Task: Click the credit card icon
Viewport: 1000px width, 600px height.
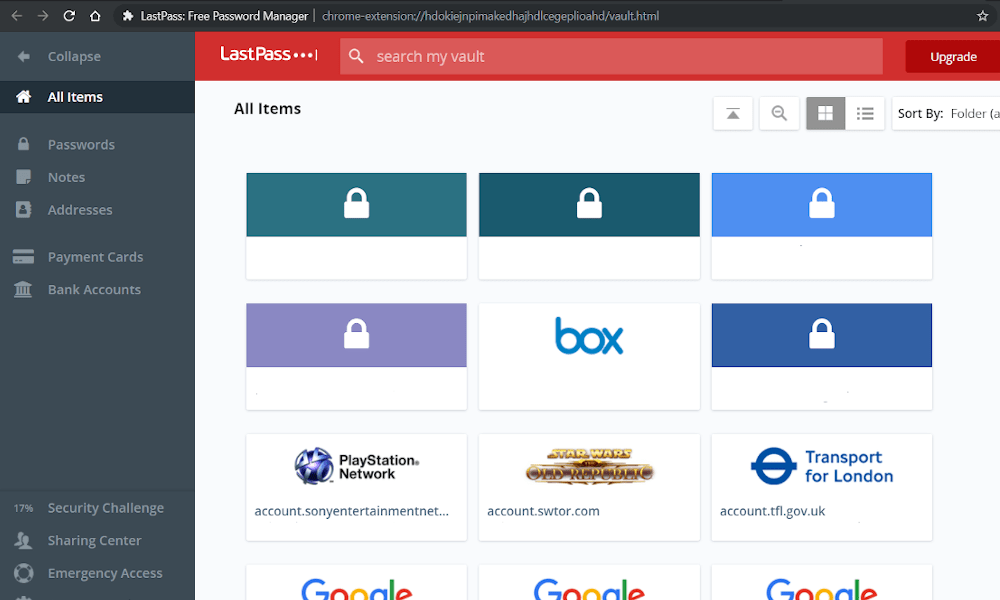Action: 24,257
